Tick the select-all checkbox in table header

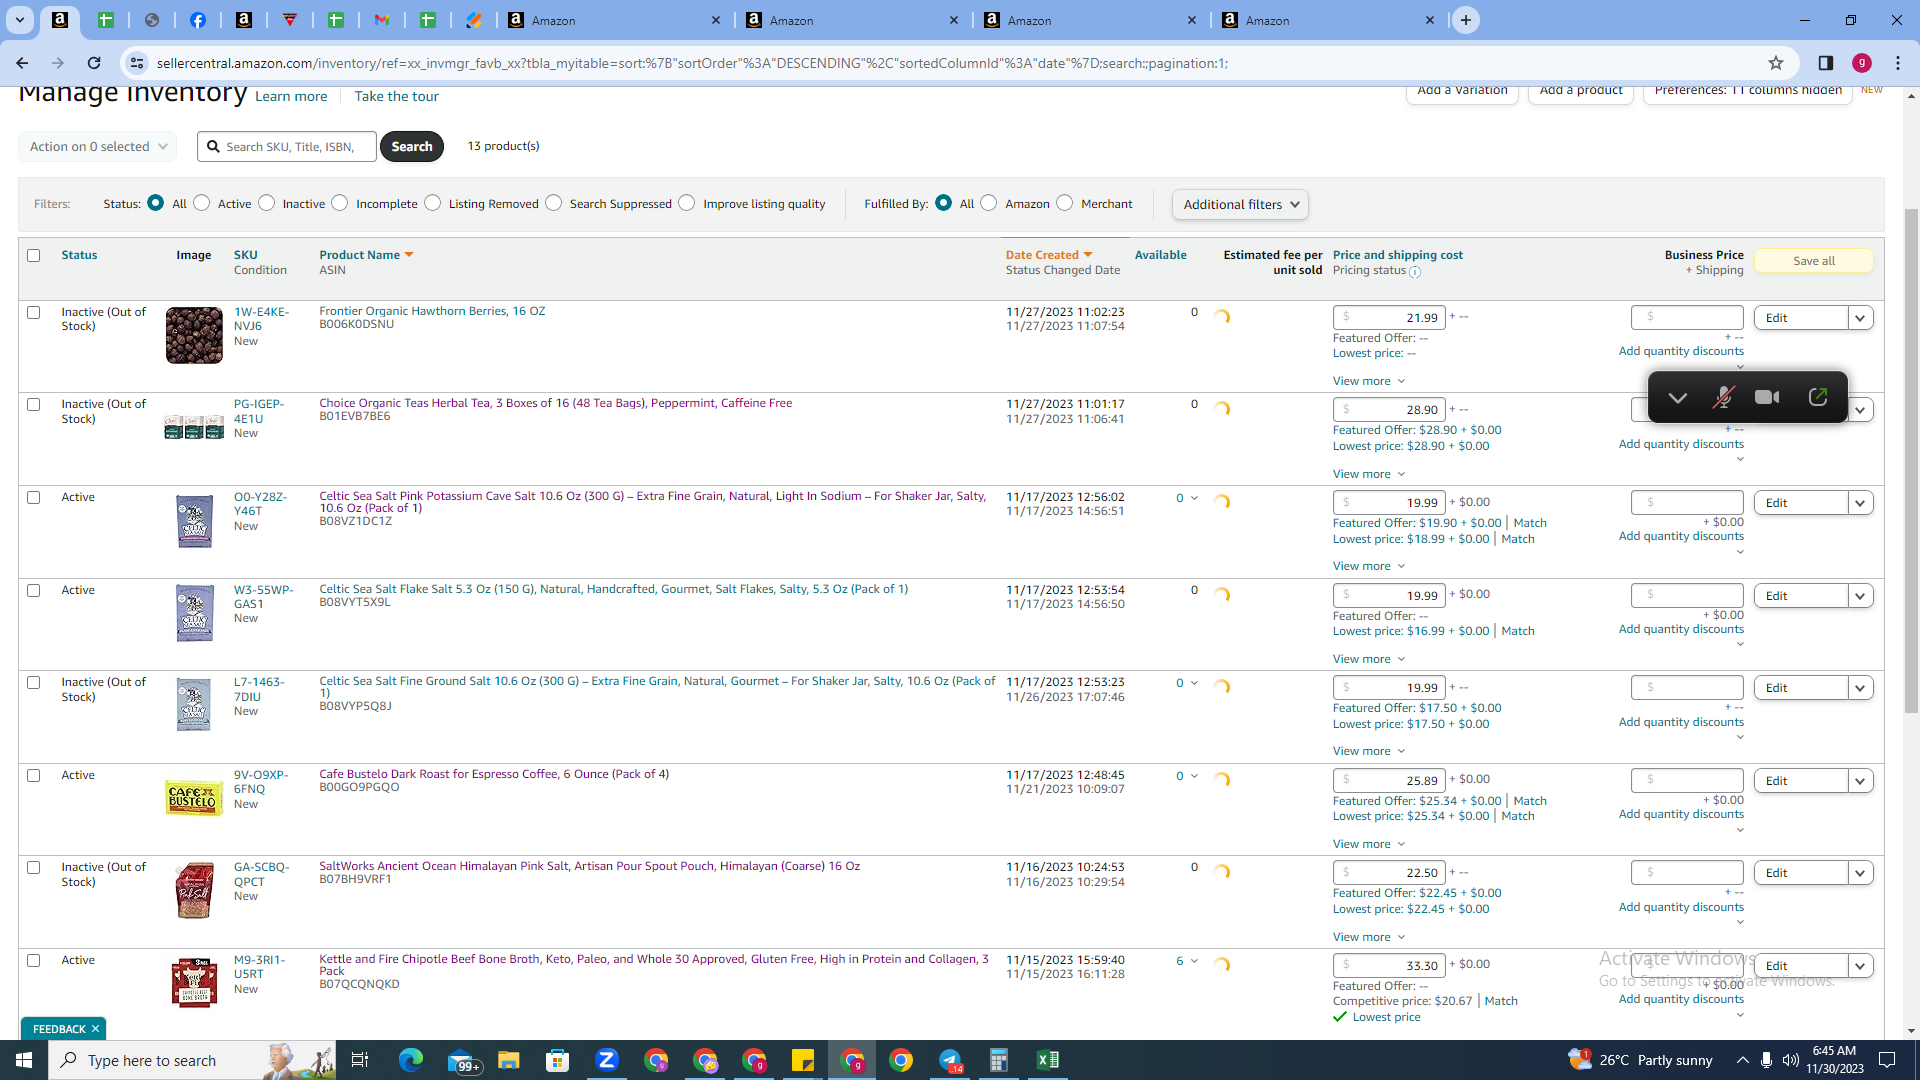point(34,256)
